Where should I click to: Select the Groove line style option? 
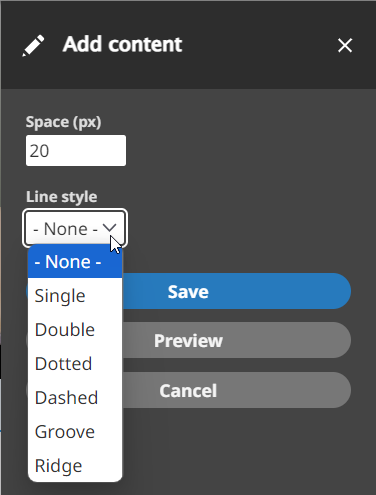(75, 432)
